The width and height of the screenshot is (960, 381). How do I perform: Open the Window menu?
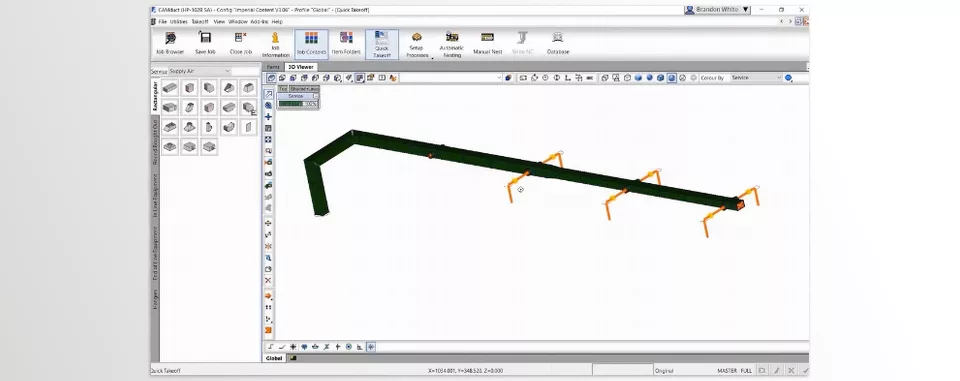(x=238, y=21)
